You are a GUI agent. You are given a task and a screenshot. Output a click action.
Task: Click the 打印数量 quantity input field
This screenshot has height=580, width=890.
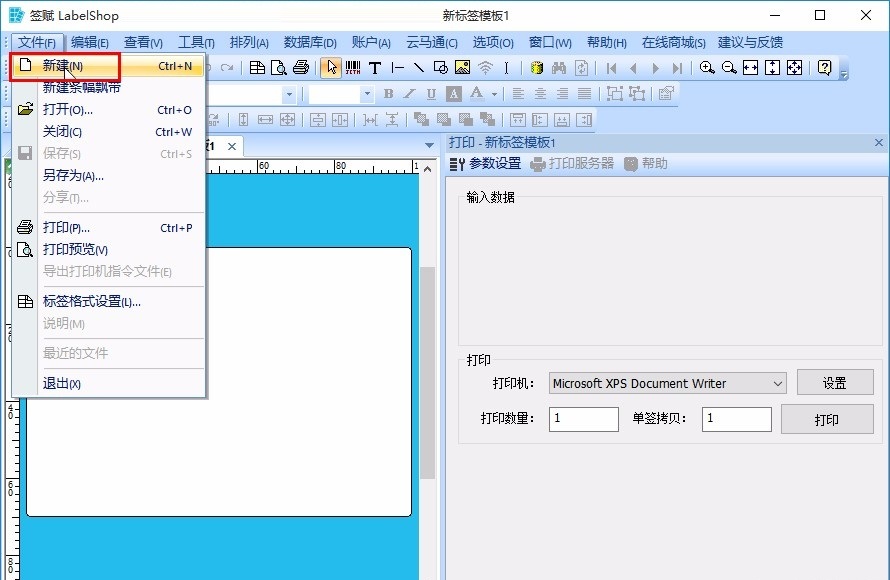[x=583, y=419]
